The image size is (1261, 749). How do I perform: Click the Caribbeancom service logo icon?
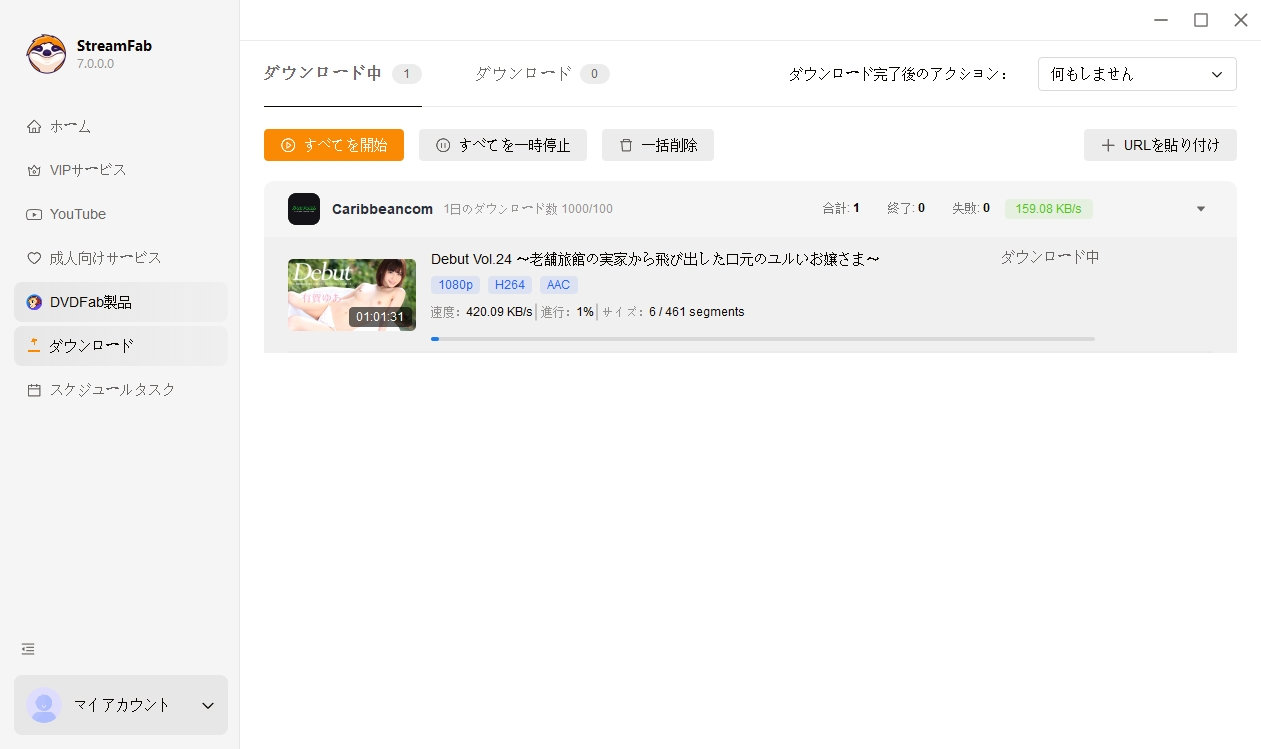(304, 209)
